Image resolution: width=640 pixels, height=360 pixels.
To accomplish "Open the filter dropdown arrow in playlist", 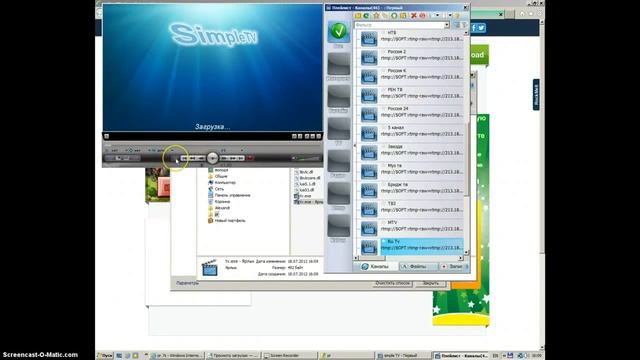I will pyautogui.click(x=447, y=25).
